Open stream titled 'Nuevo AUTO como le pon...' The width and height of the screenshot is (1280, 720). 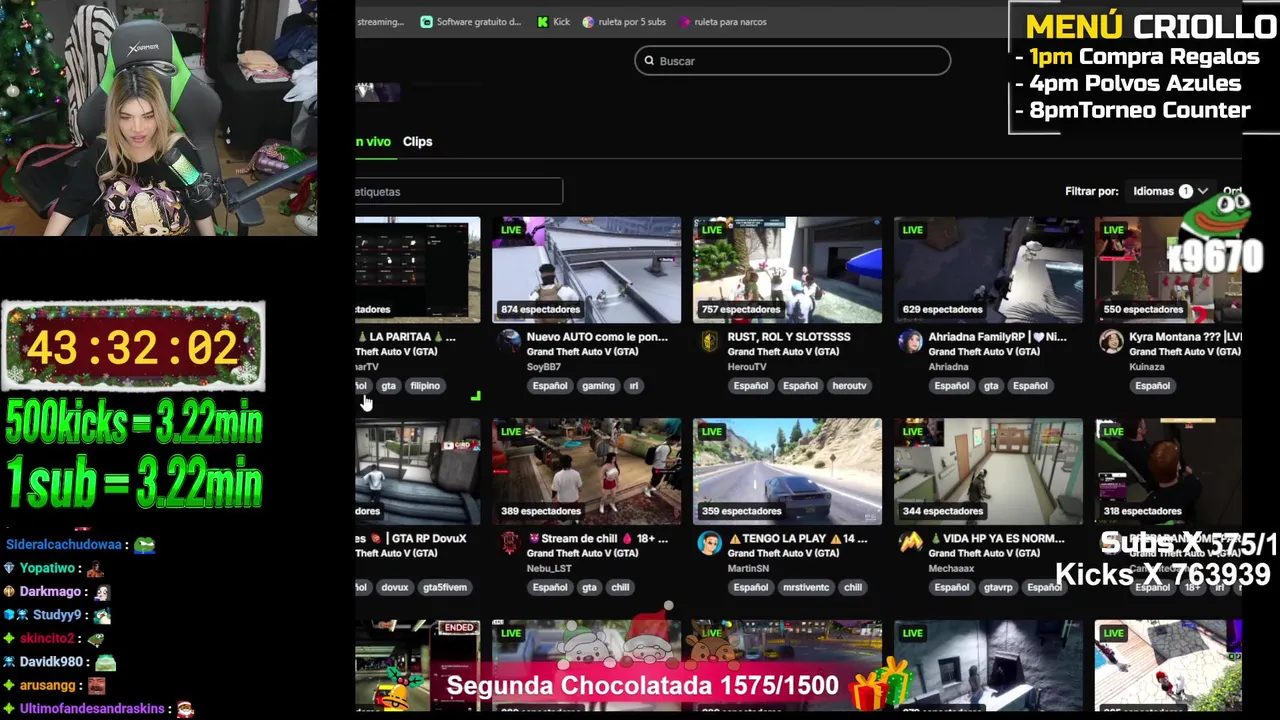pos(597,337)
